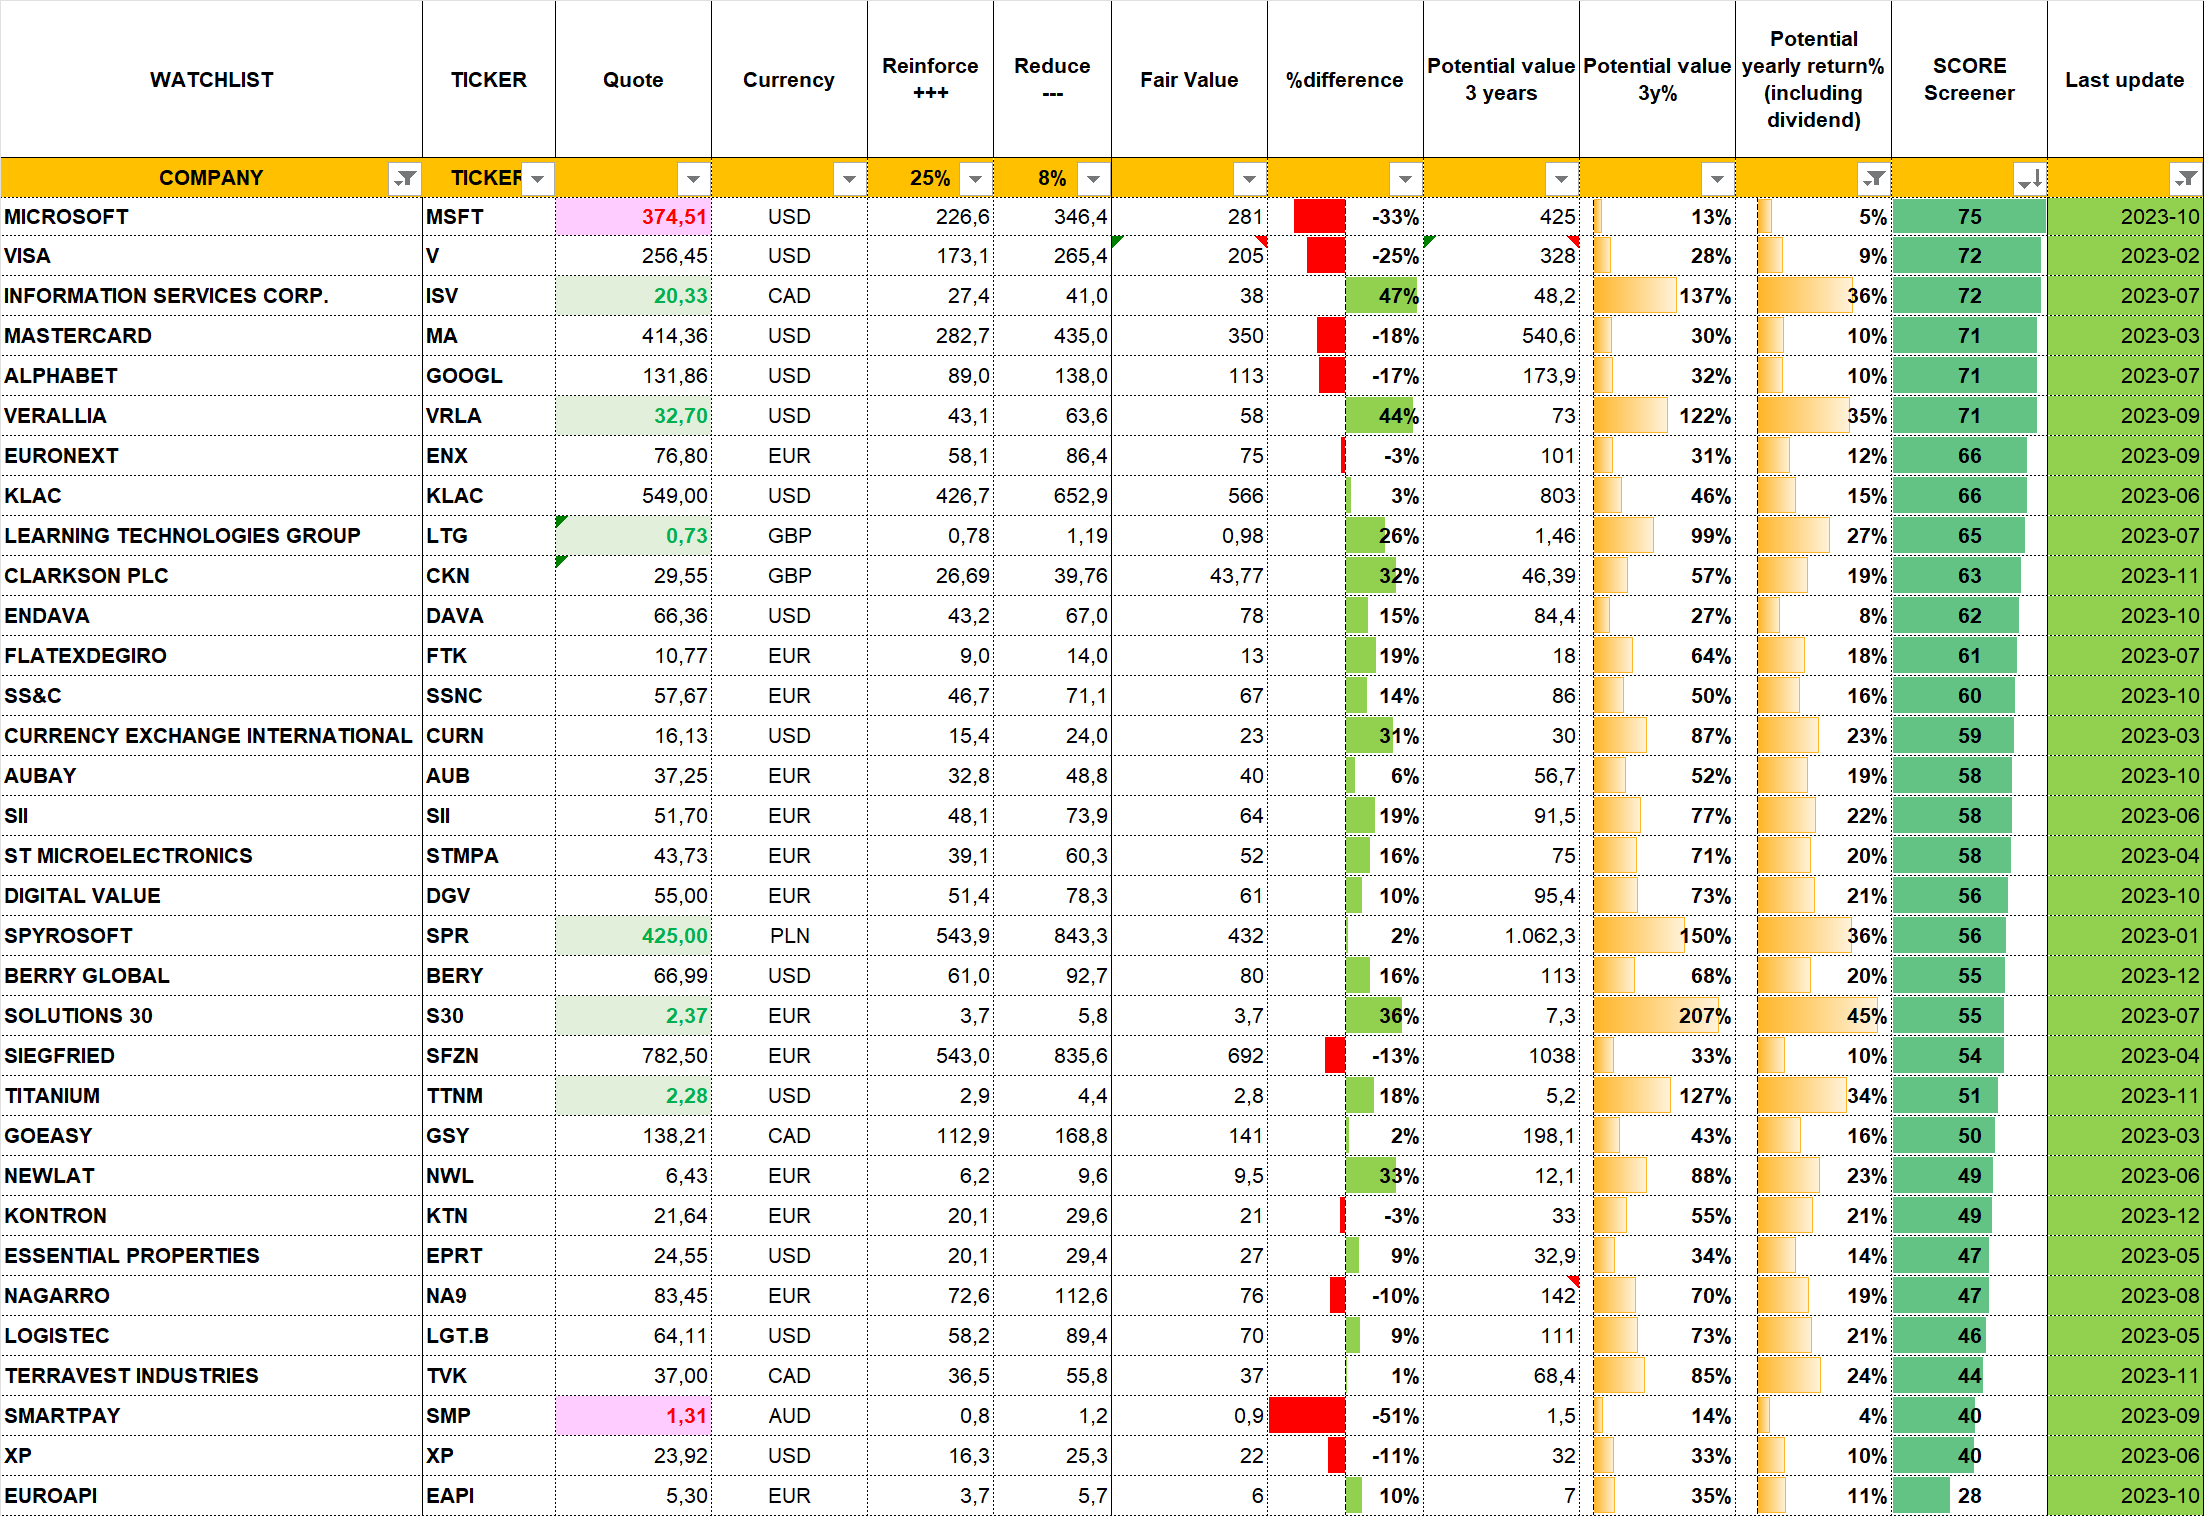
Task: Click the SCORE Screener sort-descending filter icon
Action: [x=2029, y=179]
